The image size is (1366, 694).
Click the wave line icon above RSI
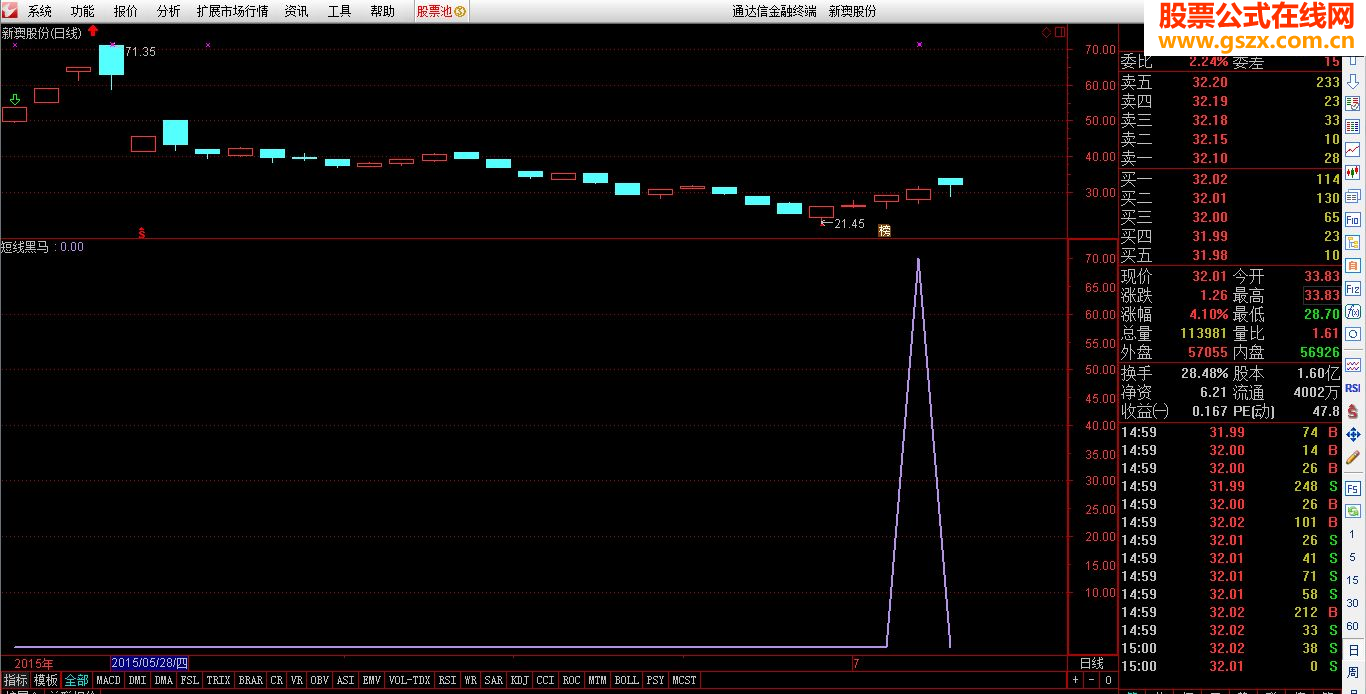(1353, 365)
